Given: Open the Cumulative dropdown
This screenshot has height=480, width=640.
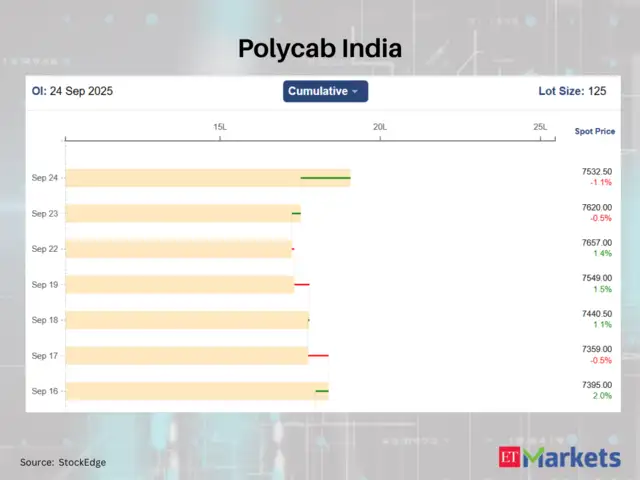Looking at the screenshot, I should click(x=325, y=91).
